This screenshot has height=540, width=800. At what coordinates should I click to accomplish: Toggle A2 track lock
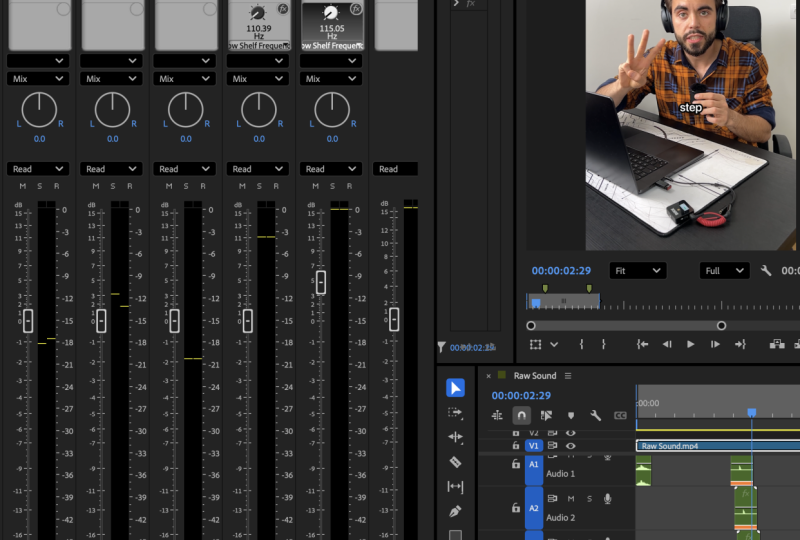pos(516,508)
